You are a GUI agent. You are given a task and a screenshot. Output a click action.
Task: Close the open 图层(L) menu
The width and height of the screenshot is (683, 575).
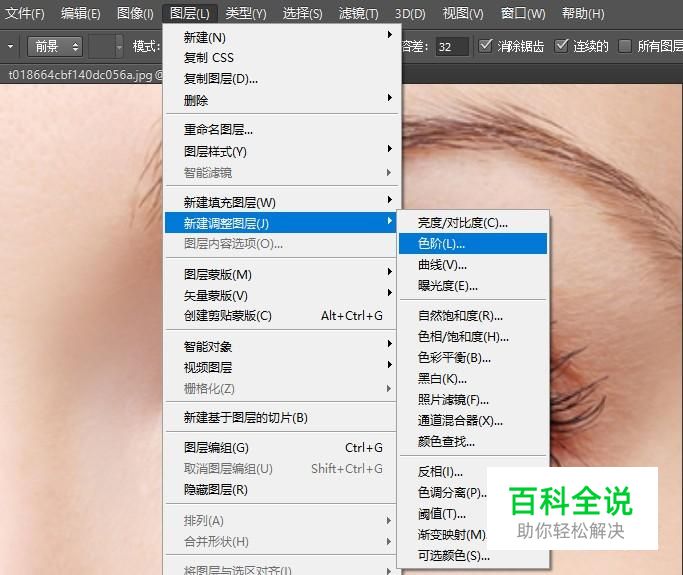tap(189, 14)
